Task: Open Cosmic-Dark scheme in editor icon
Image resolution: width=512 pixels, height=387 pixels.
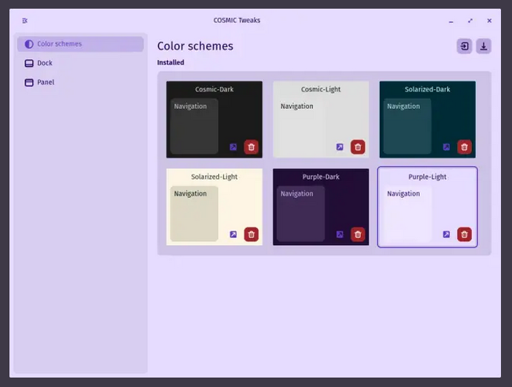Action: point(233,147)
